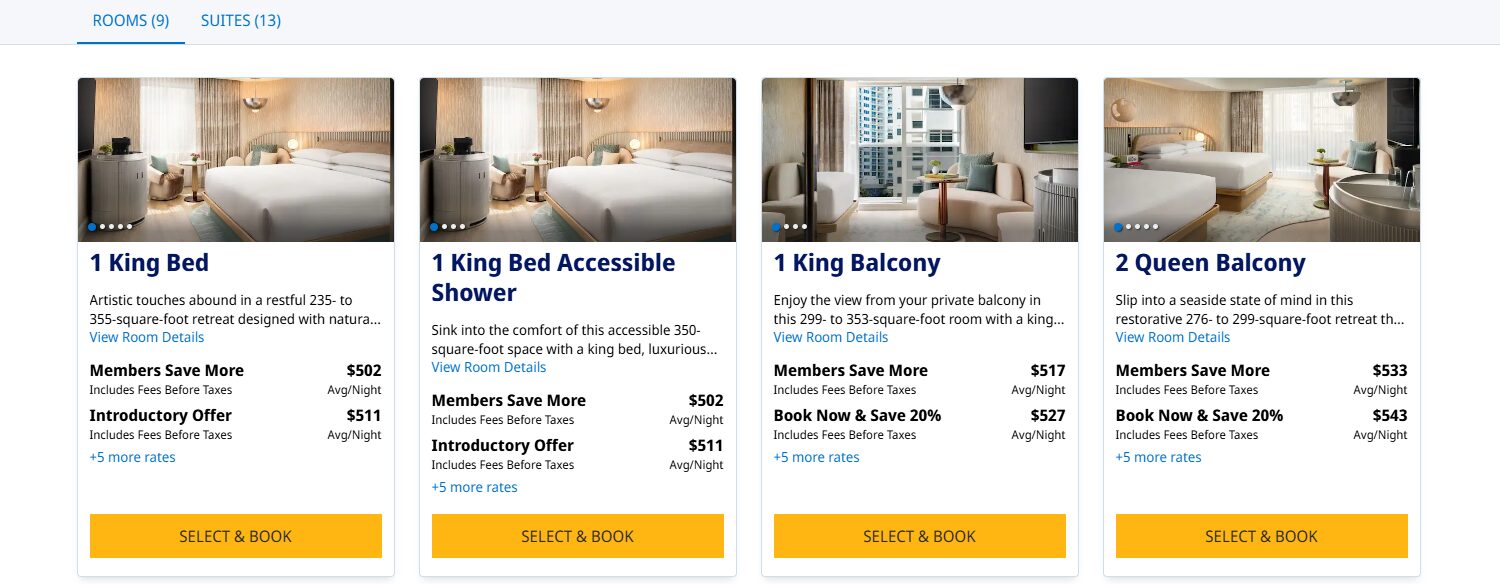Show +5 more rates for 2 Queen Balcony
The height and width of the screenshot is (584, 1500).
(x=1159, y=457)
